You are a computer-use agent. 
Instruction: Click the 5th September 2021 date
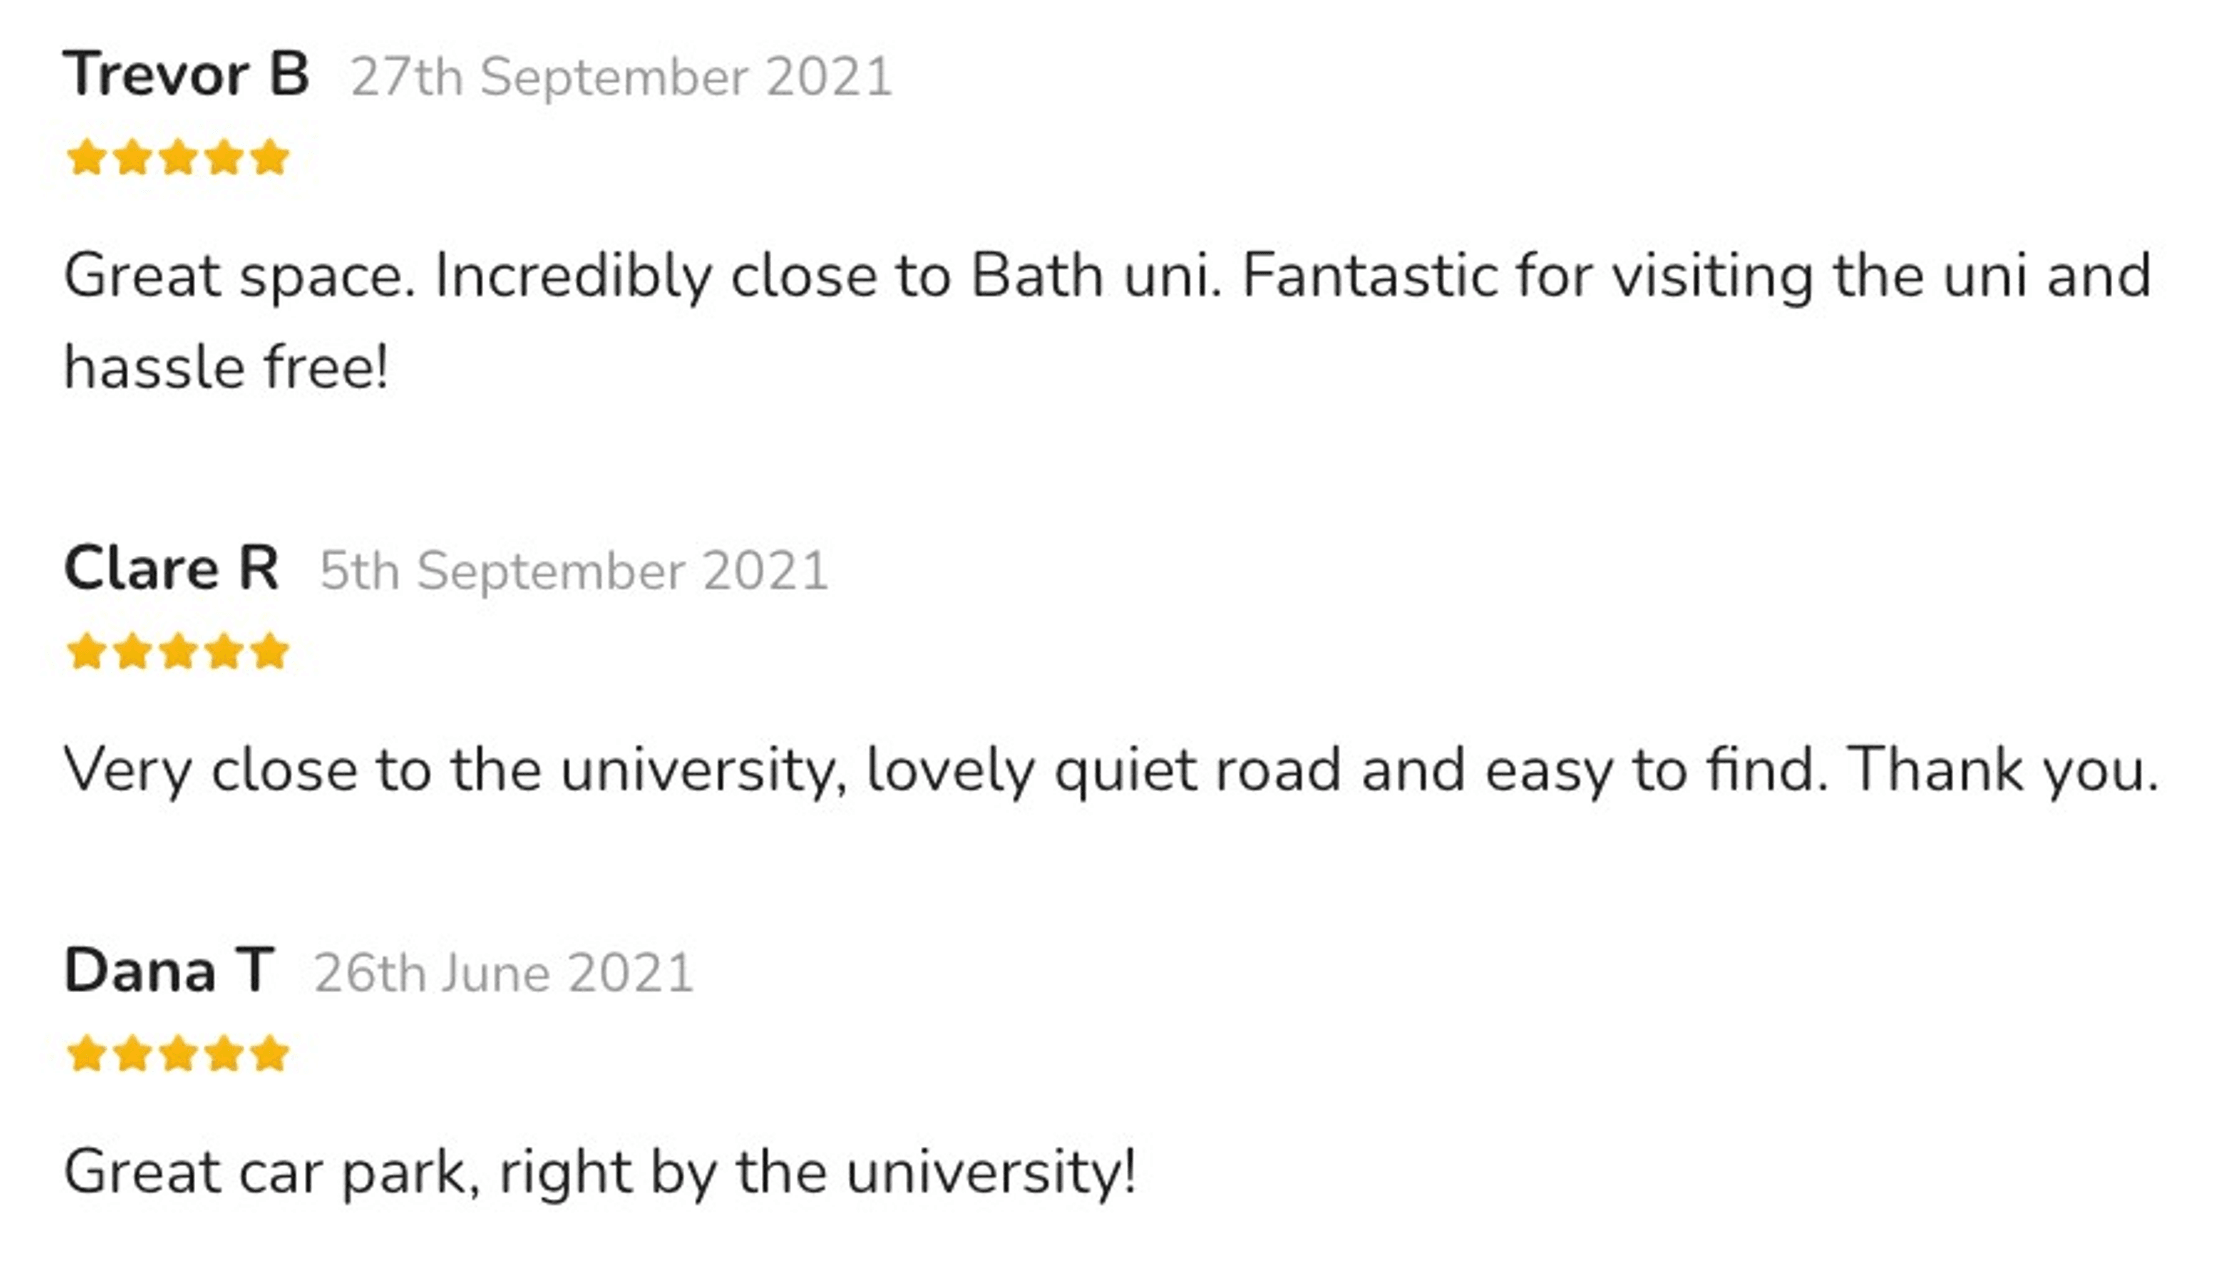click(x=573, y=572)
